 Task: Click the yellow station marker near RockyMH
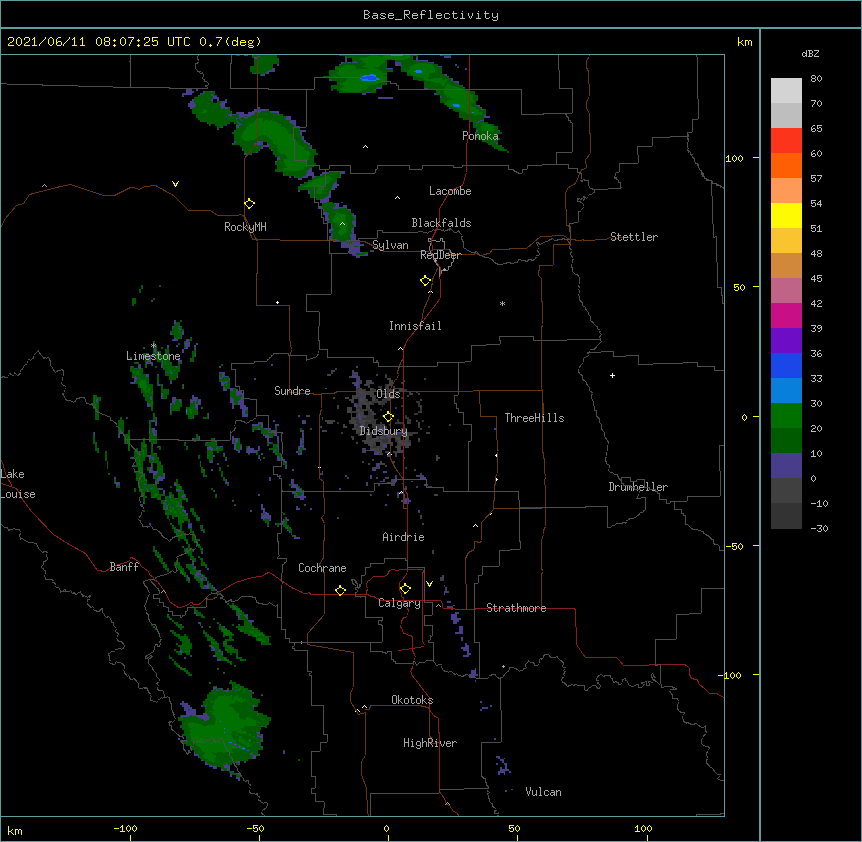pos(249,204)
